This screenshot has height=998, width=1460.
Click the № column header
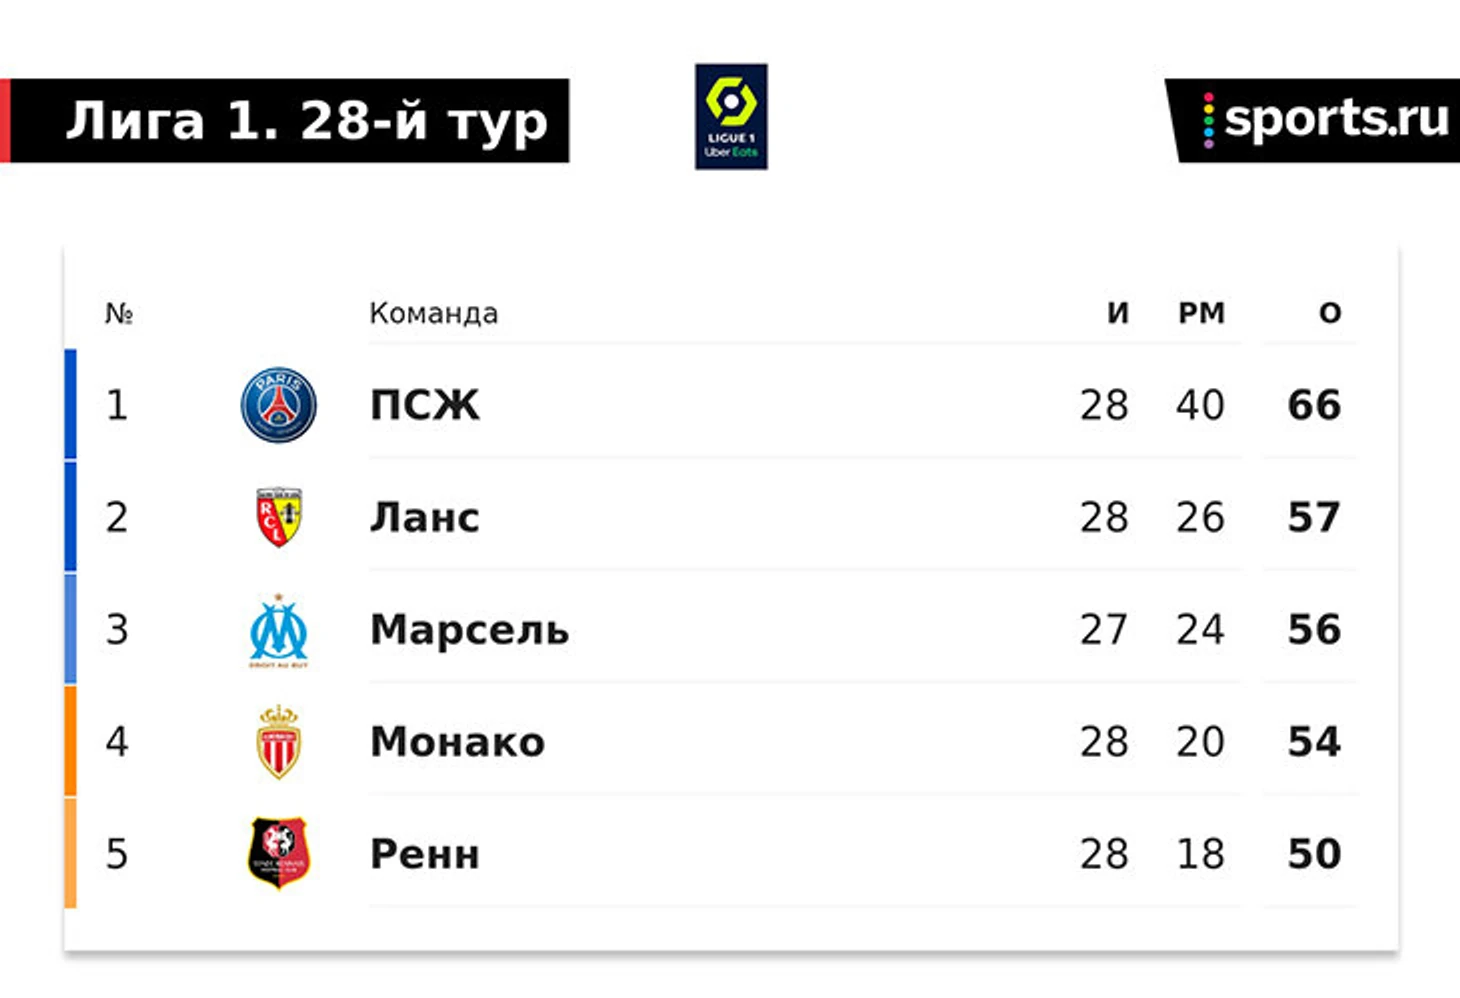[119, 313]
